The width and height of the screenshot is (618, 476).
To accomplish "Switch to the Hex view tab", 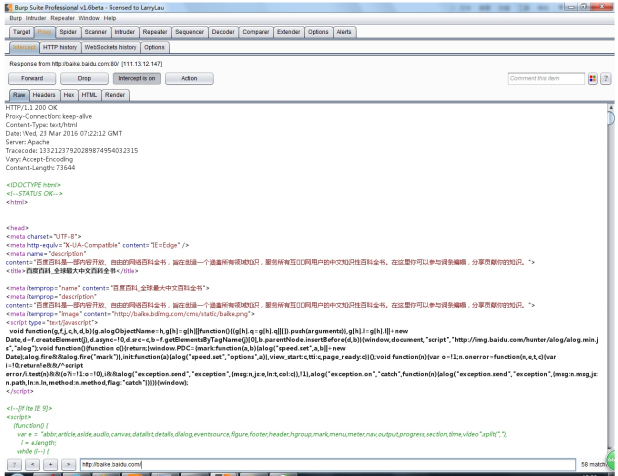I will click(69, 95).
